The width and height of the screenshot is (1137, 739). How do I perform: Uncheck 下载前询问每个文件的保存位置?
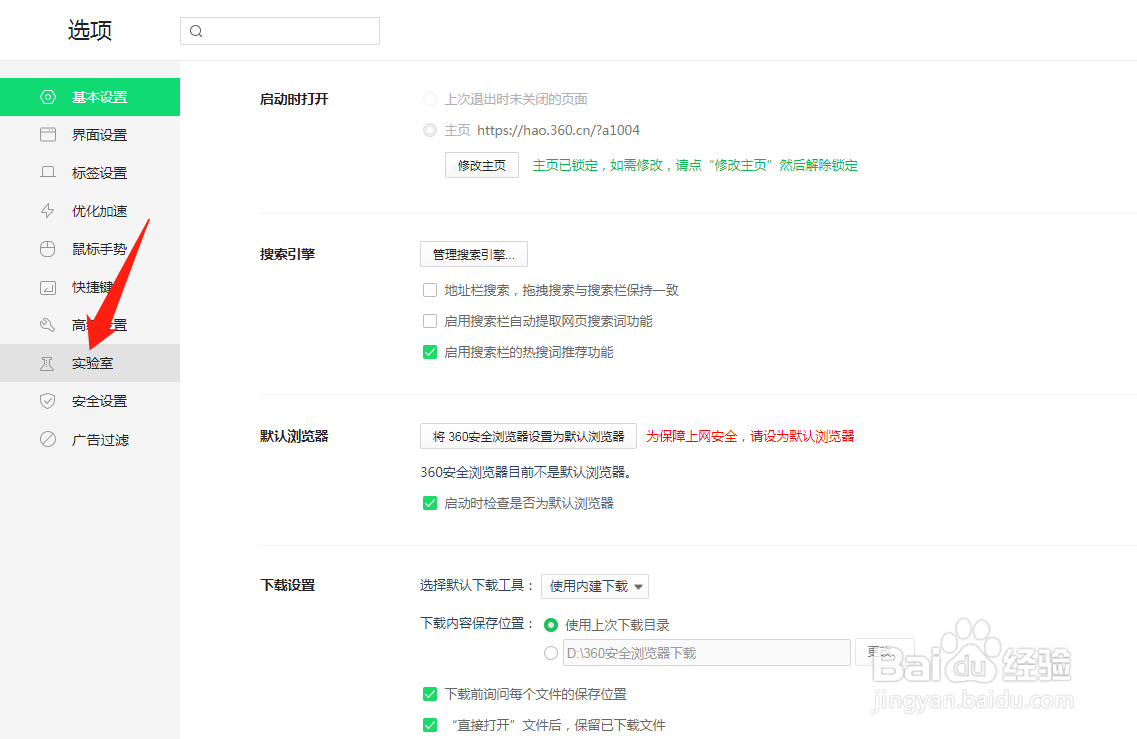430,694
